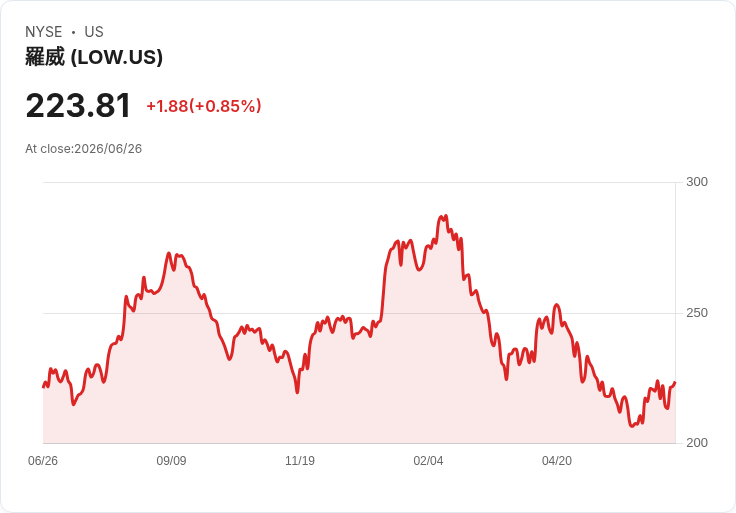Click the 250 y-axis label
736x513 pixels.
tap(697, 313)
